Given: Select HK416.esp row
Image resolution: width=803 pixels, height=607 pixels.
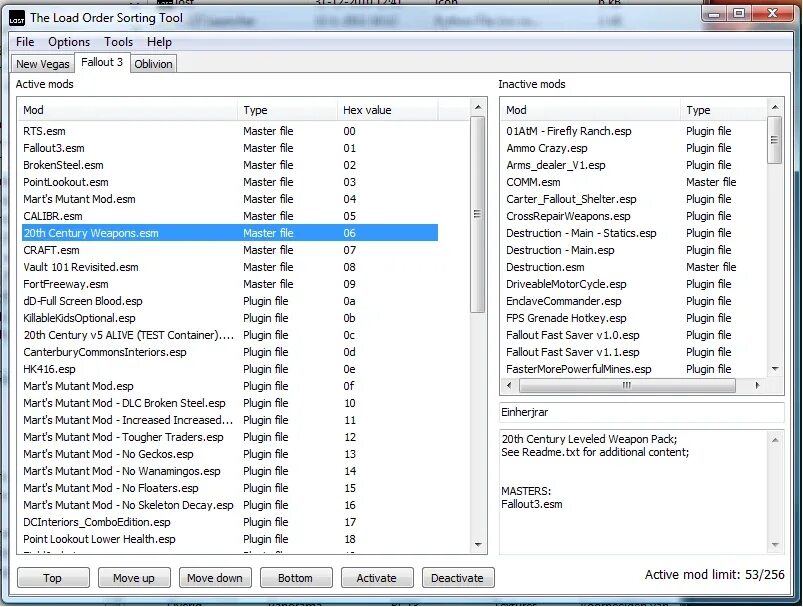Looking at the screenshot, I should click(x=229, y=369).
